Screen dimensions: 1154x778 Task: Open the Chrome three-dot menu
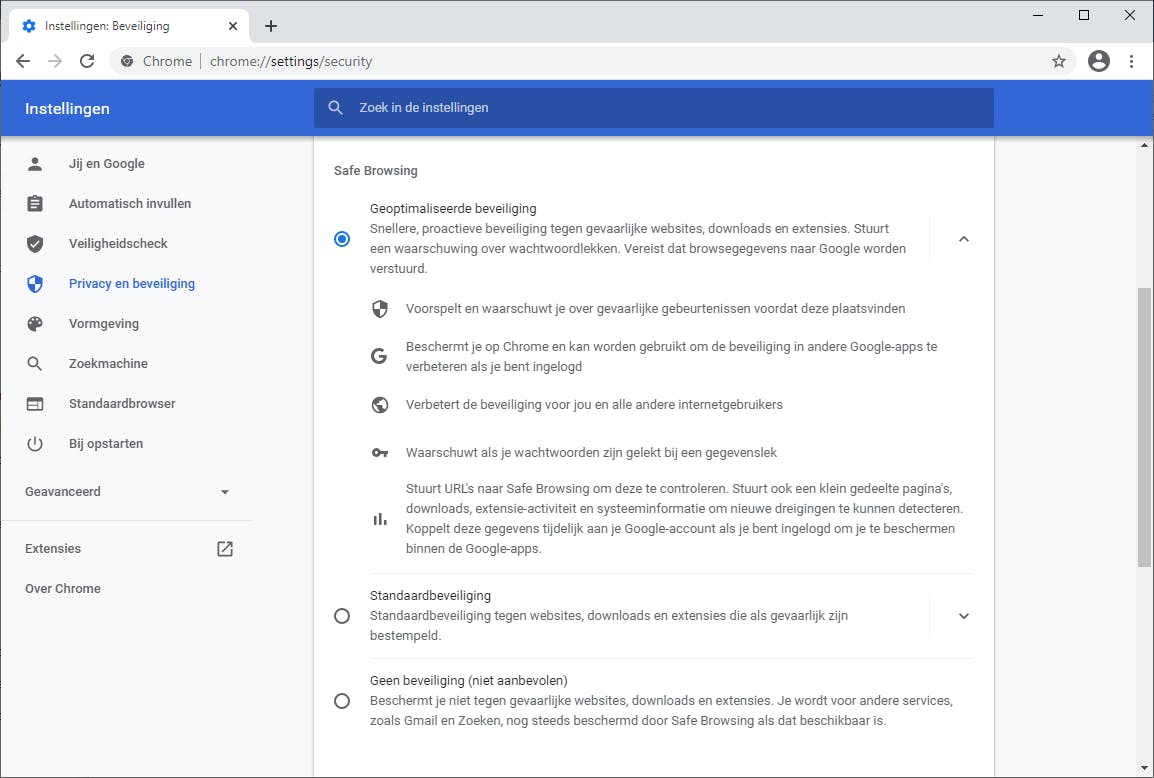(1131, 61)
